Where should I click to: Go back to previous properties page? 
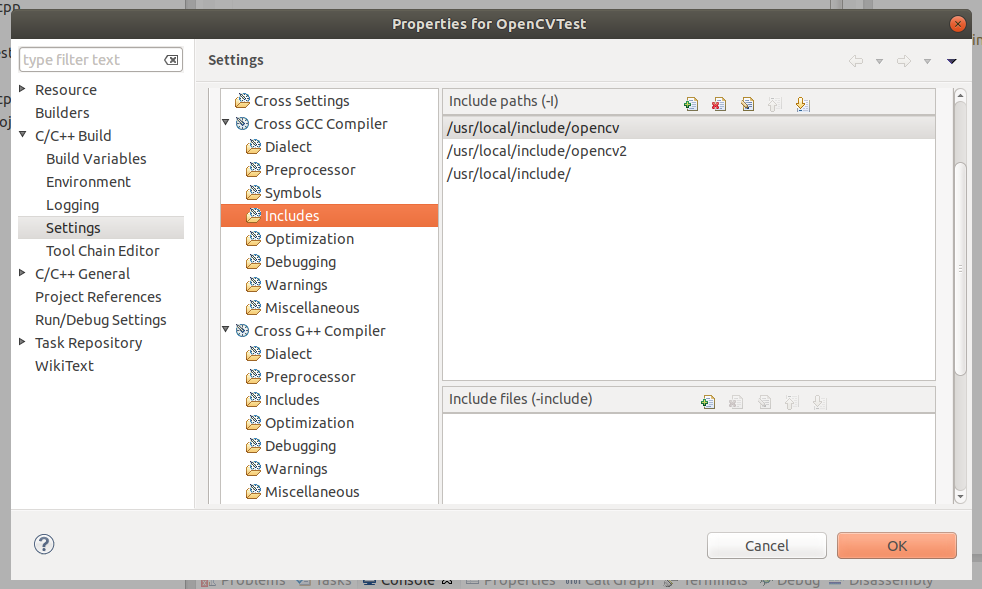point(855,61)
